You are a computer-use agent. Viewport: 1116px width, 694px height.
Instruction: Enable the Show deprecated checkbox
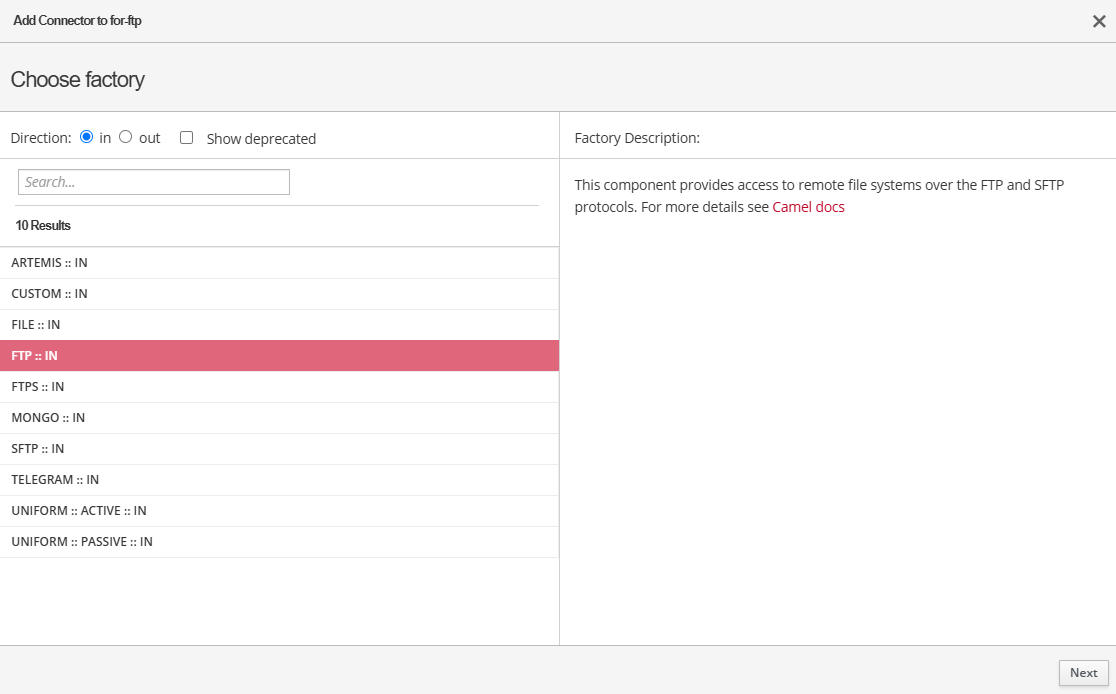point(186,138)
